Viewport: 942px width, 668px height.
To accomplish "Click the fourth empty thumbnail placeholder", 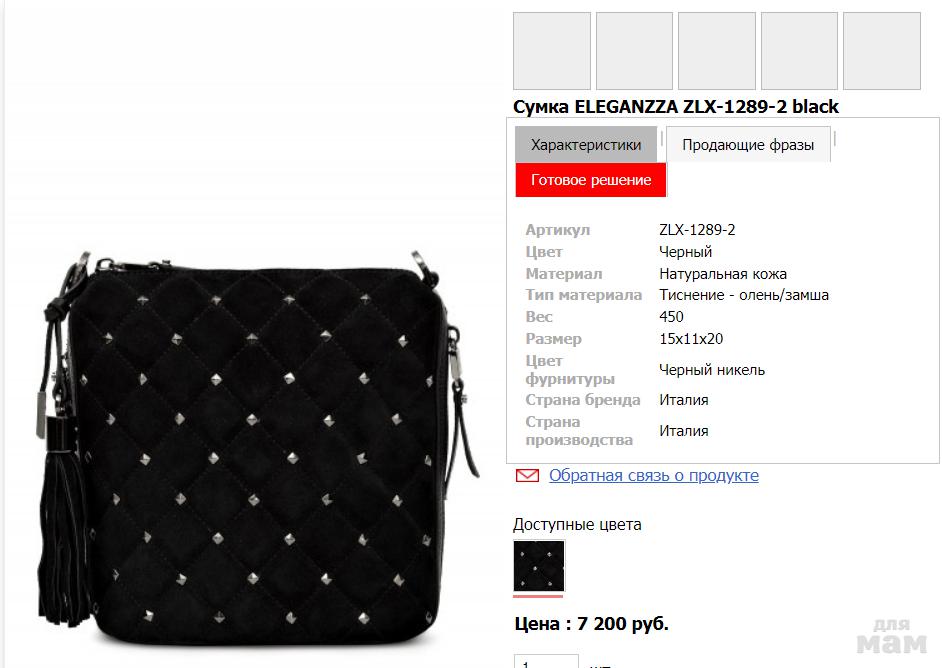I will pyautogui.click(x=799, y=51).
